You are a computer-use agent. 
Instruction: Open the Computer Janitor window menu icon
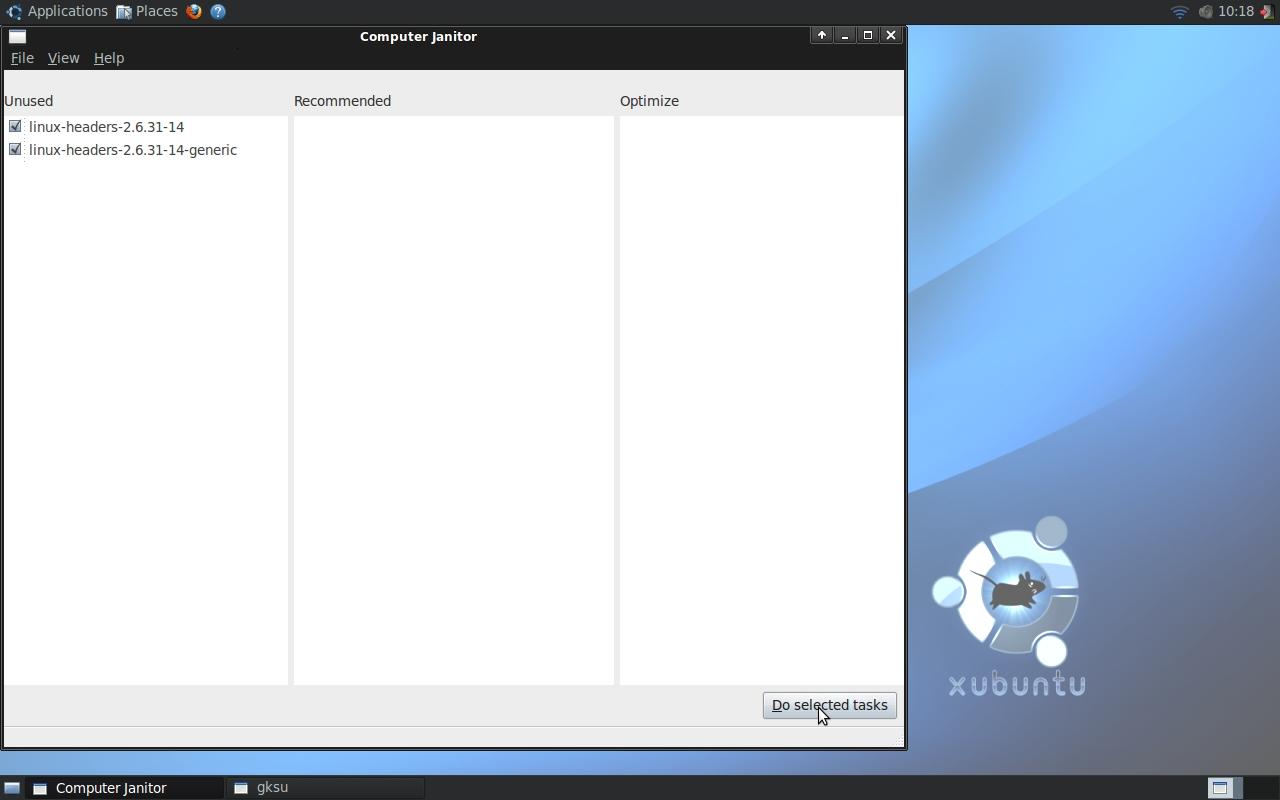point(17,36)
